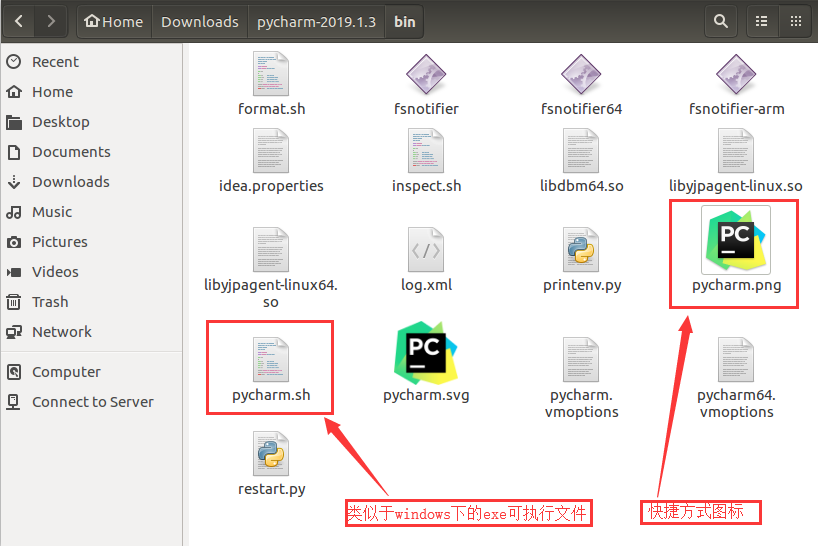Open Downloads in the sidebar
The height and width of the screenshot is (546, 818).
click(x=91, y=181)
